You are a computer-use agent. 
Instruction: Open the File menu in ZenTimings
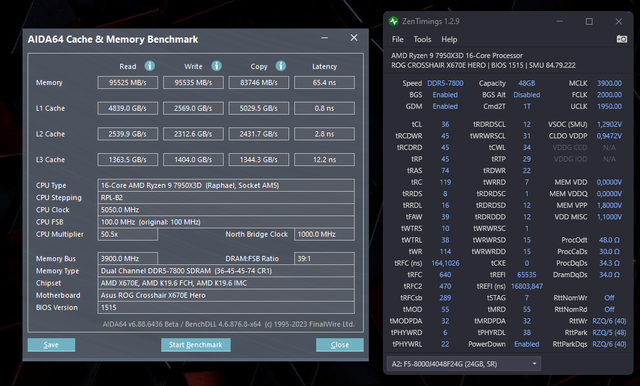coord(398,40)
